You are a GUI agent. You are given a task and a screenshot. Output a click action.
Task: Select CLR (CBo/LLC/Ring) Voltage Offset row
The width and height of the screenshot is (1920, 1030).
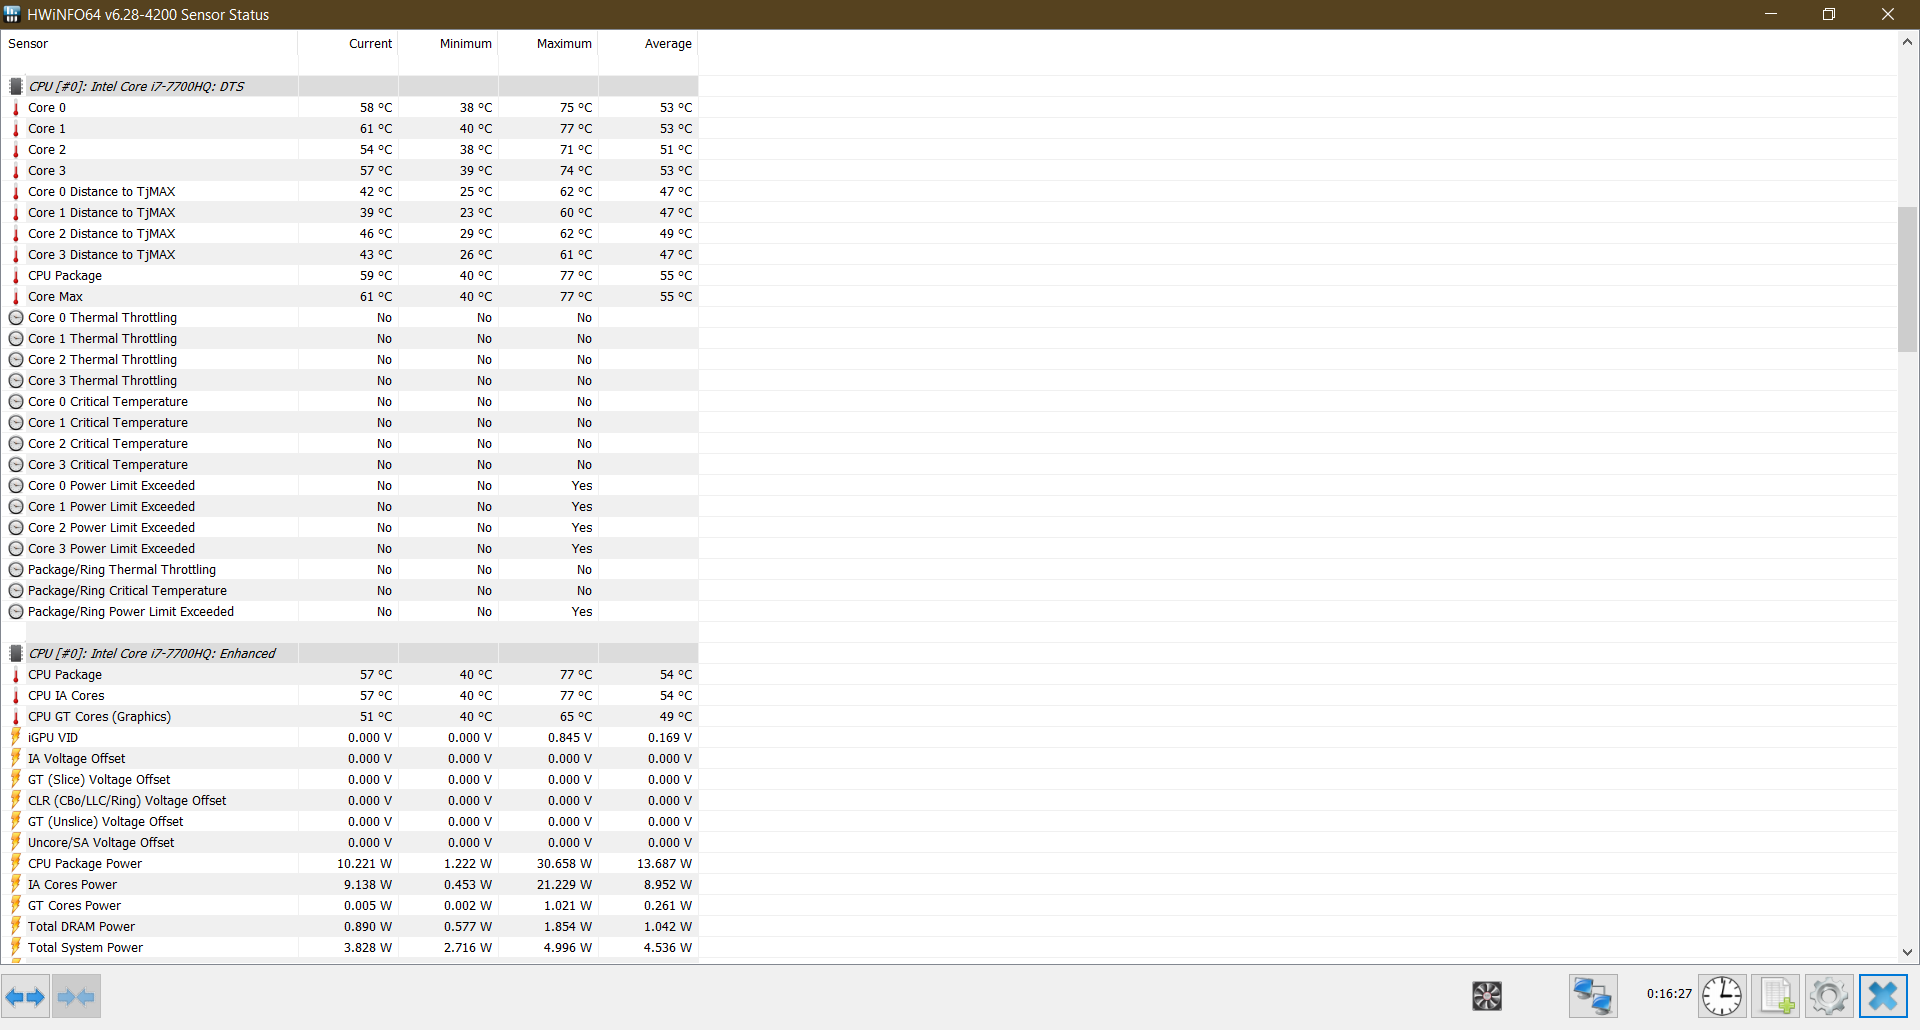tap(350, 801)
